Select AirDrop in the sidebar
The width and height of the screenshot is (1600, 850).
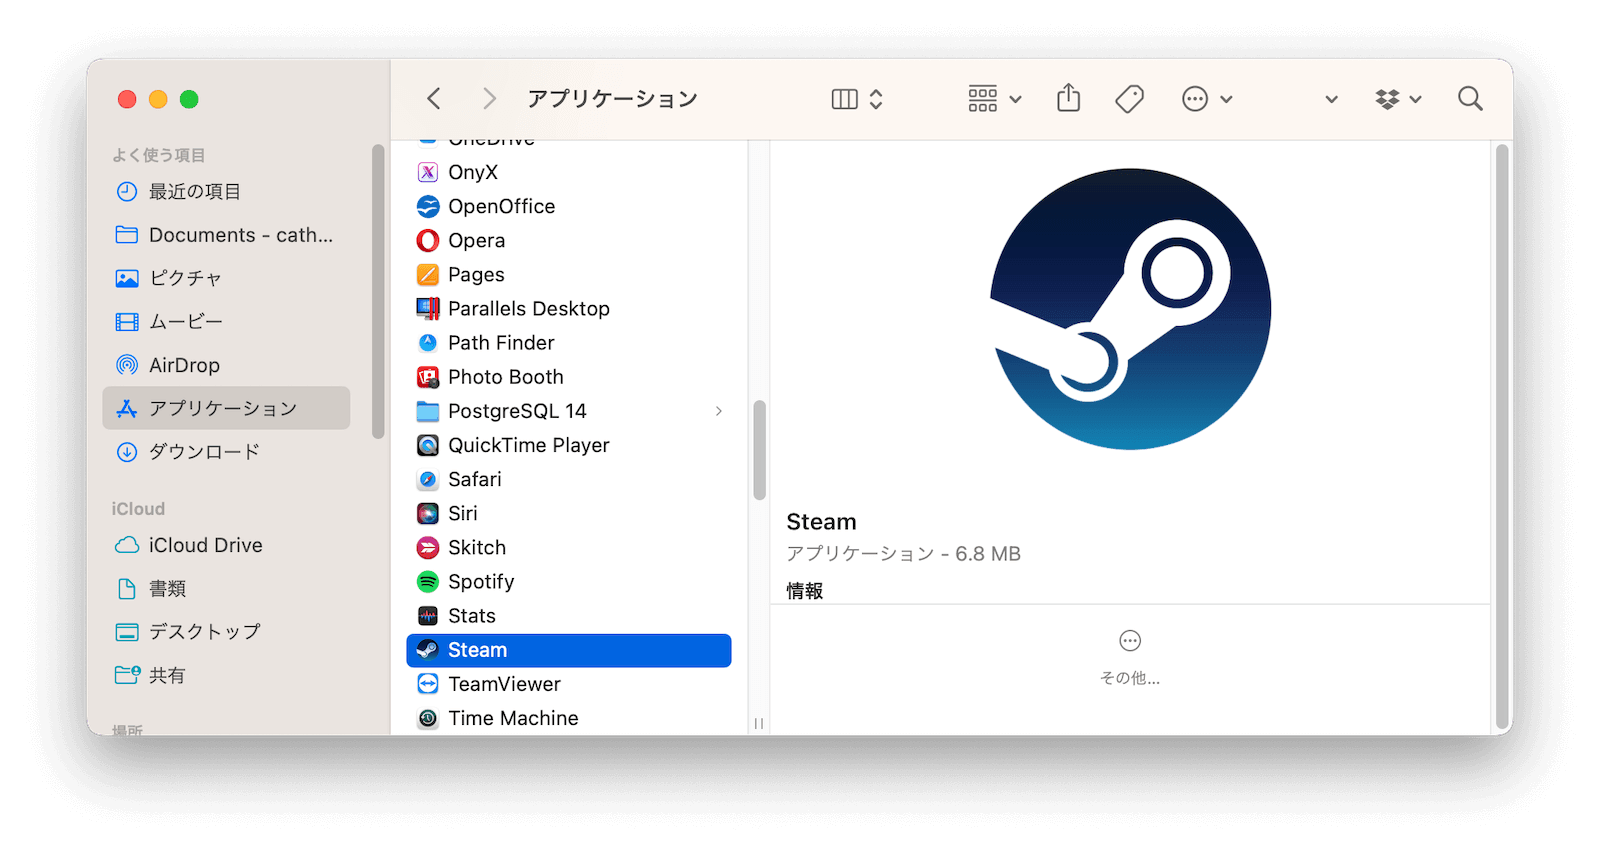[226, 365]
